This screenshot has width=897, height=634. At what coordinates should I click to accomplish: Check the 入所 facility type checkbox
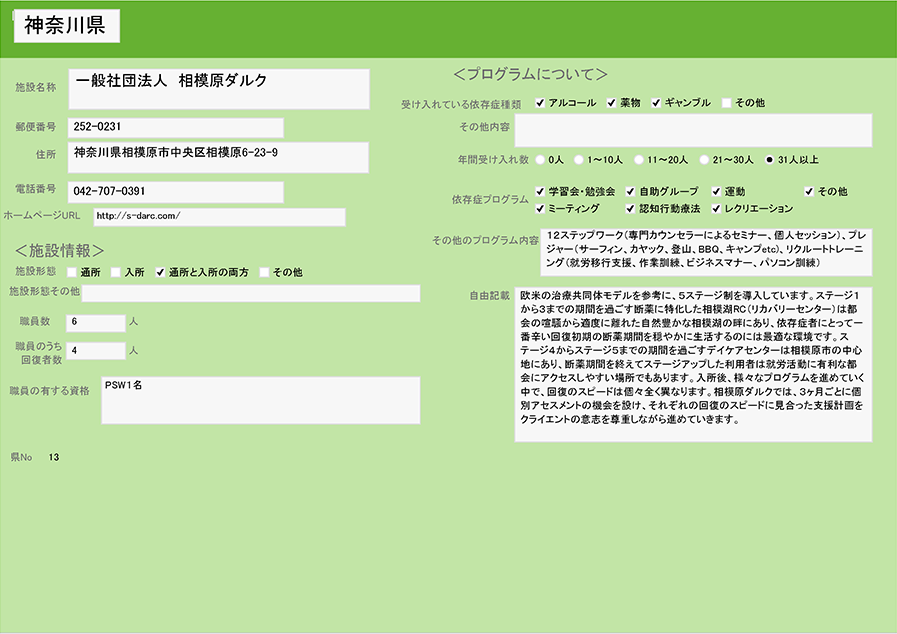(116, 272)
